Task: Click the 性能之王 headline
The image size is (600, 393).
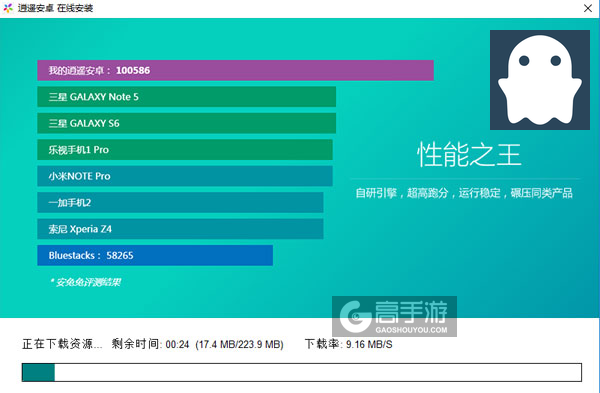Action: (x=469, y=155)
